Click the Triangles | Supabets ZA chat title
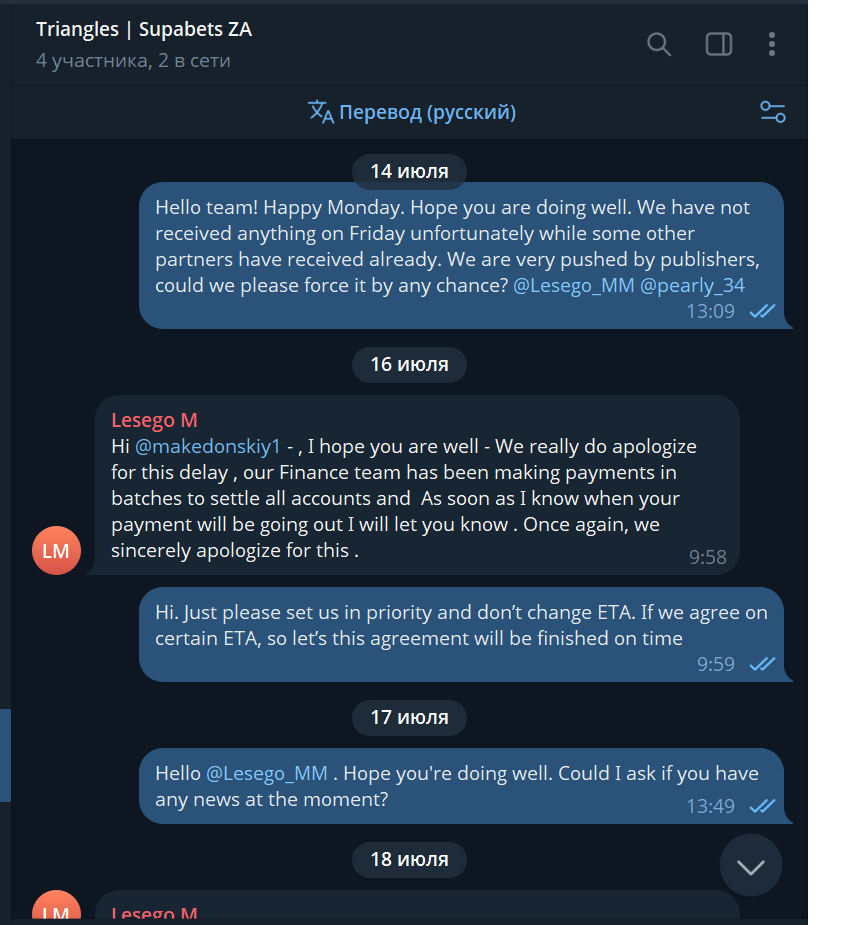The image size is (868, 925). (x=144, y=29)
